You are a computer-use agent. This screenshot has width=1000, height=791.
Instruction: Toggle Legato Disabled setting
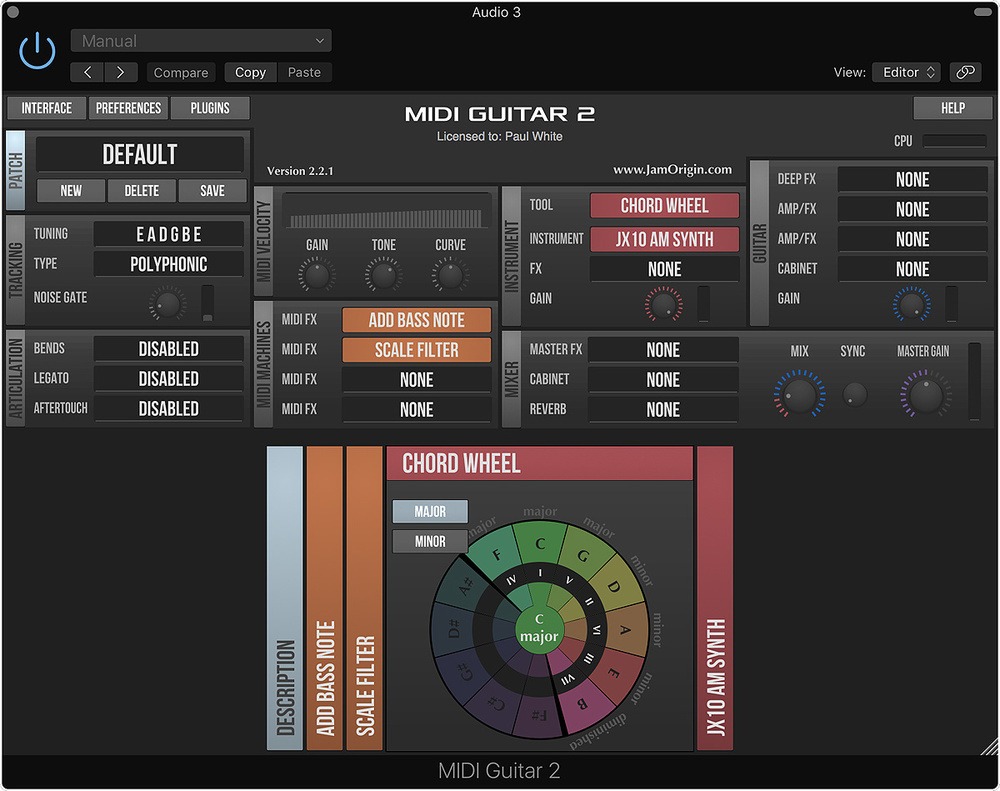(x=168, y=379)
